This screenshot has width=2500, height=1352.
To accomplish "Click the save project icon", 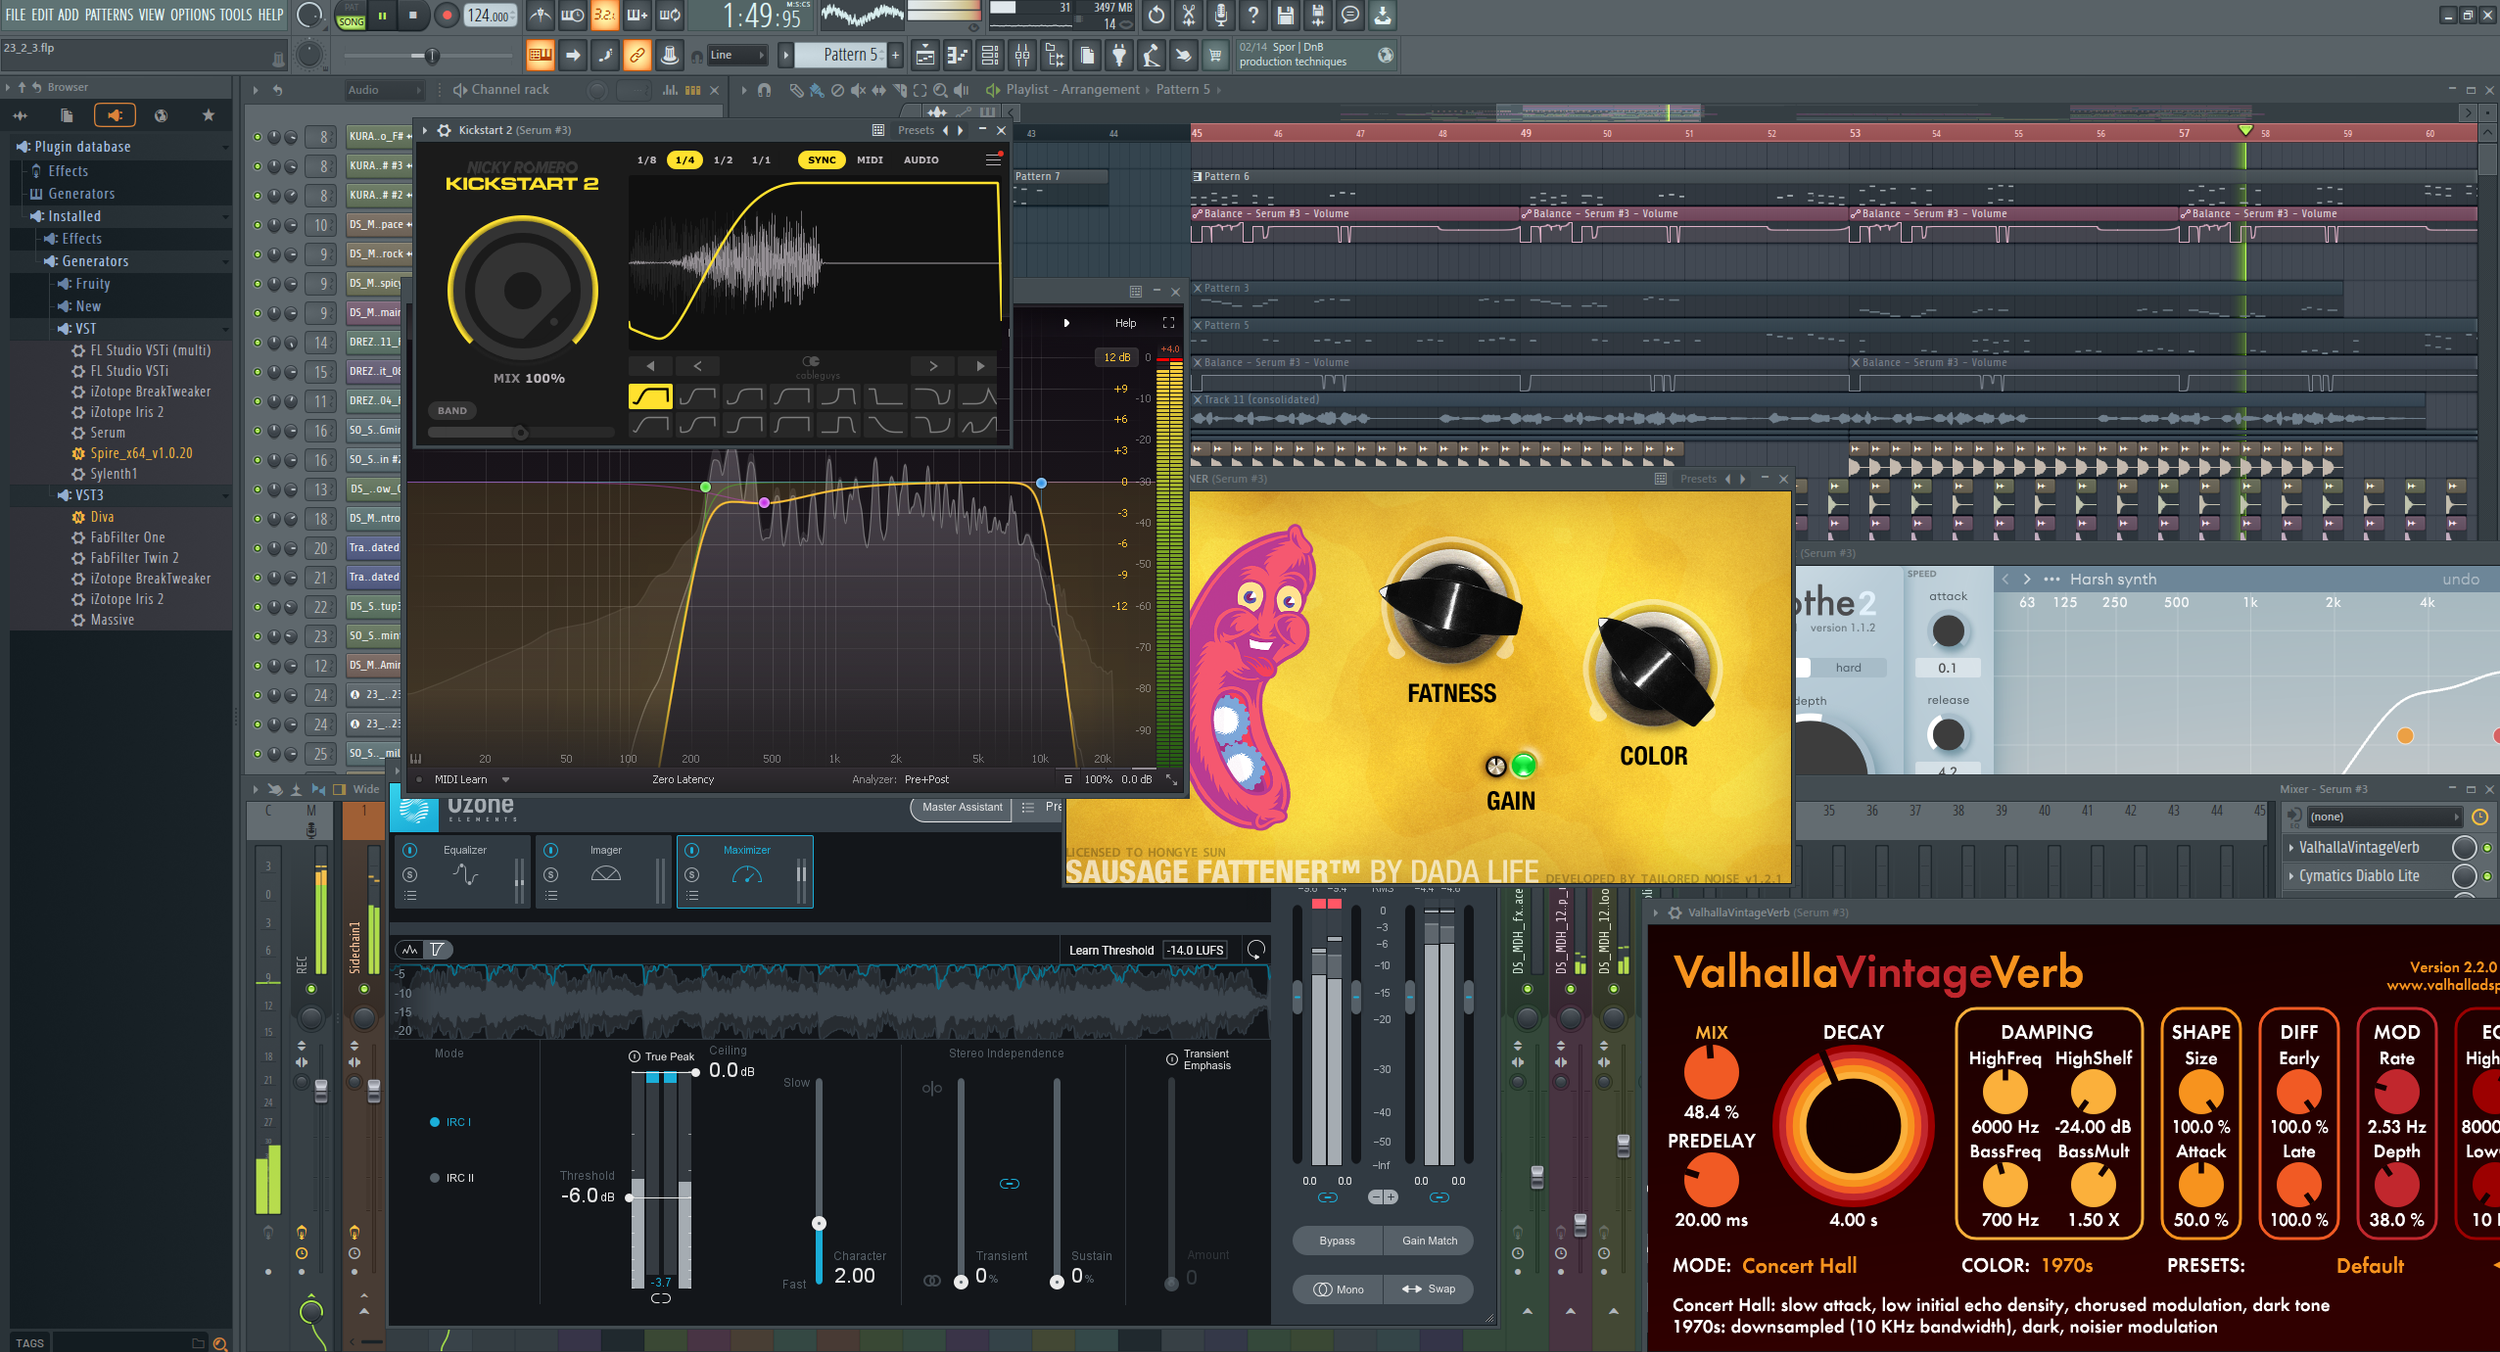I will pos(1285,15).
